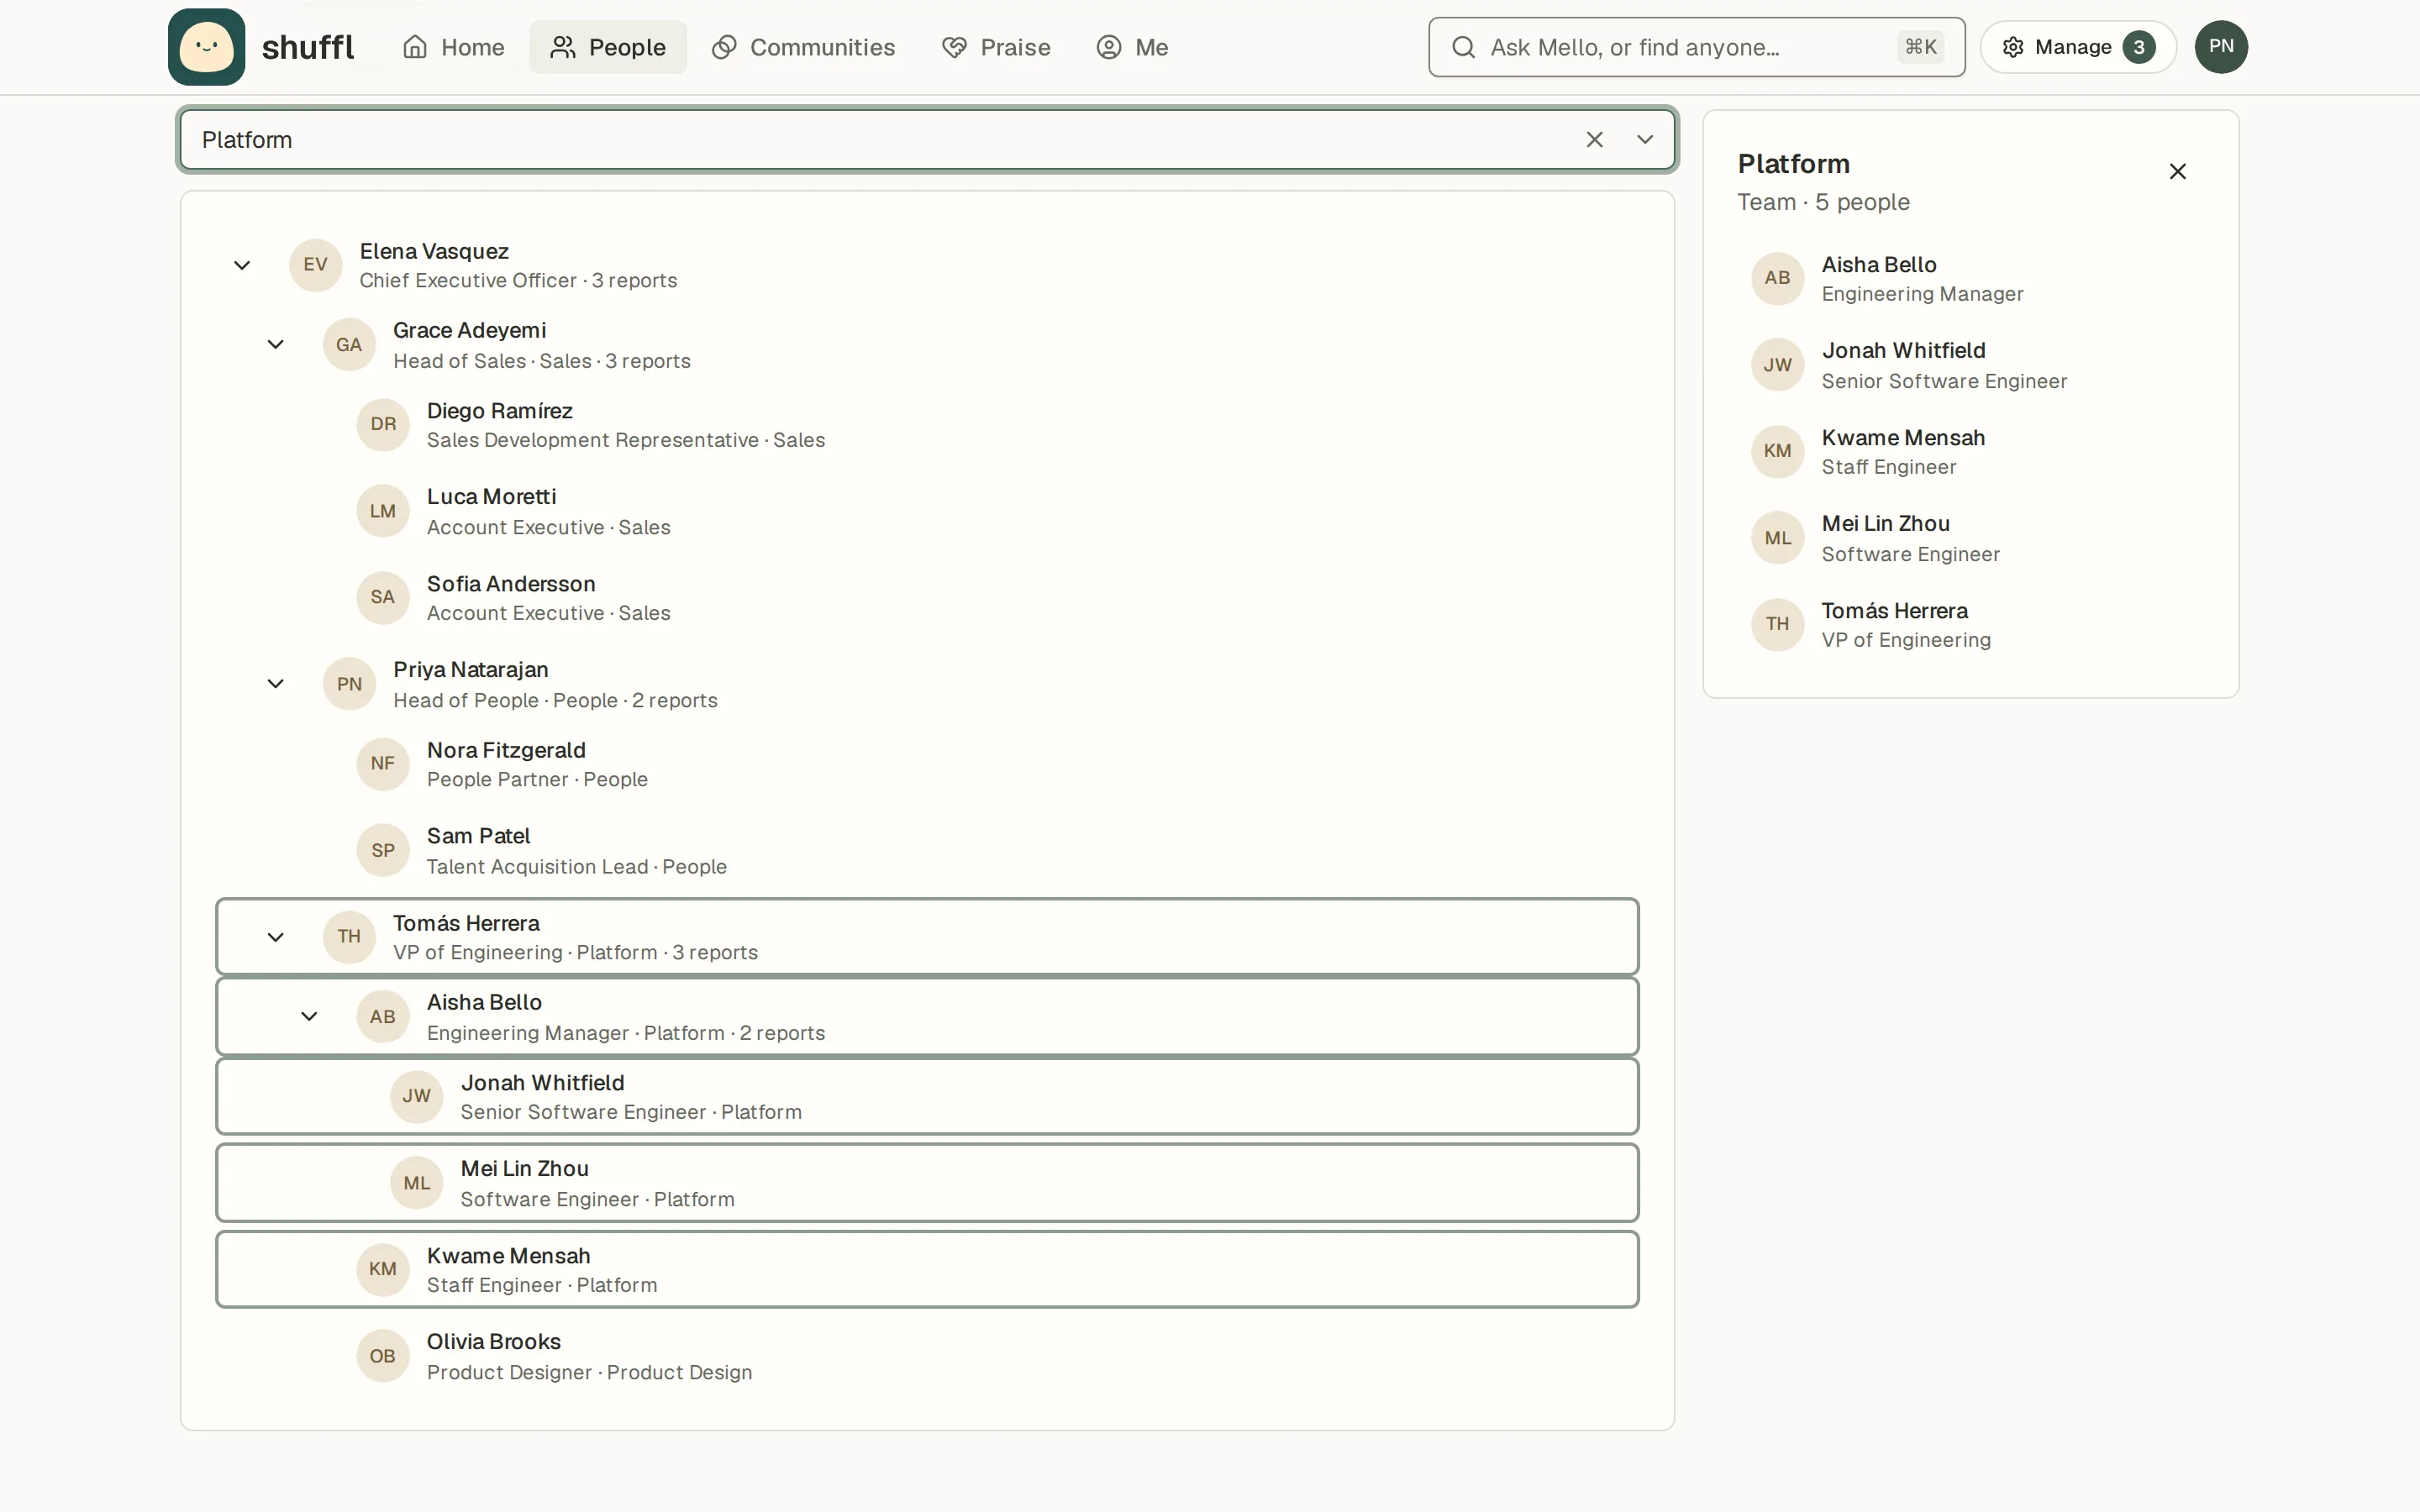The image size is (2420, 1512).
Task: Select Nora Fitzgerald in the tree
Action: coord(927,764)
